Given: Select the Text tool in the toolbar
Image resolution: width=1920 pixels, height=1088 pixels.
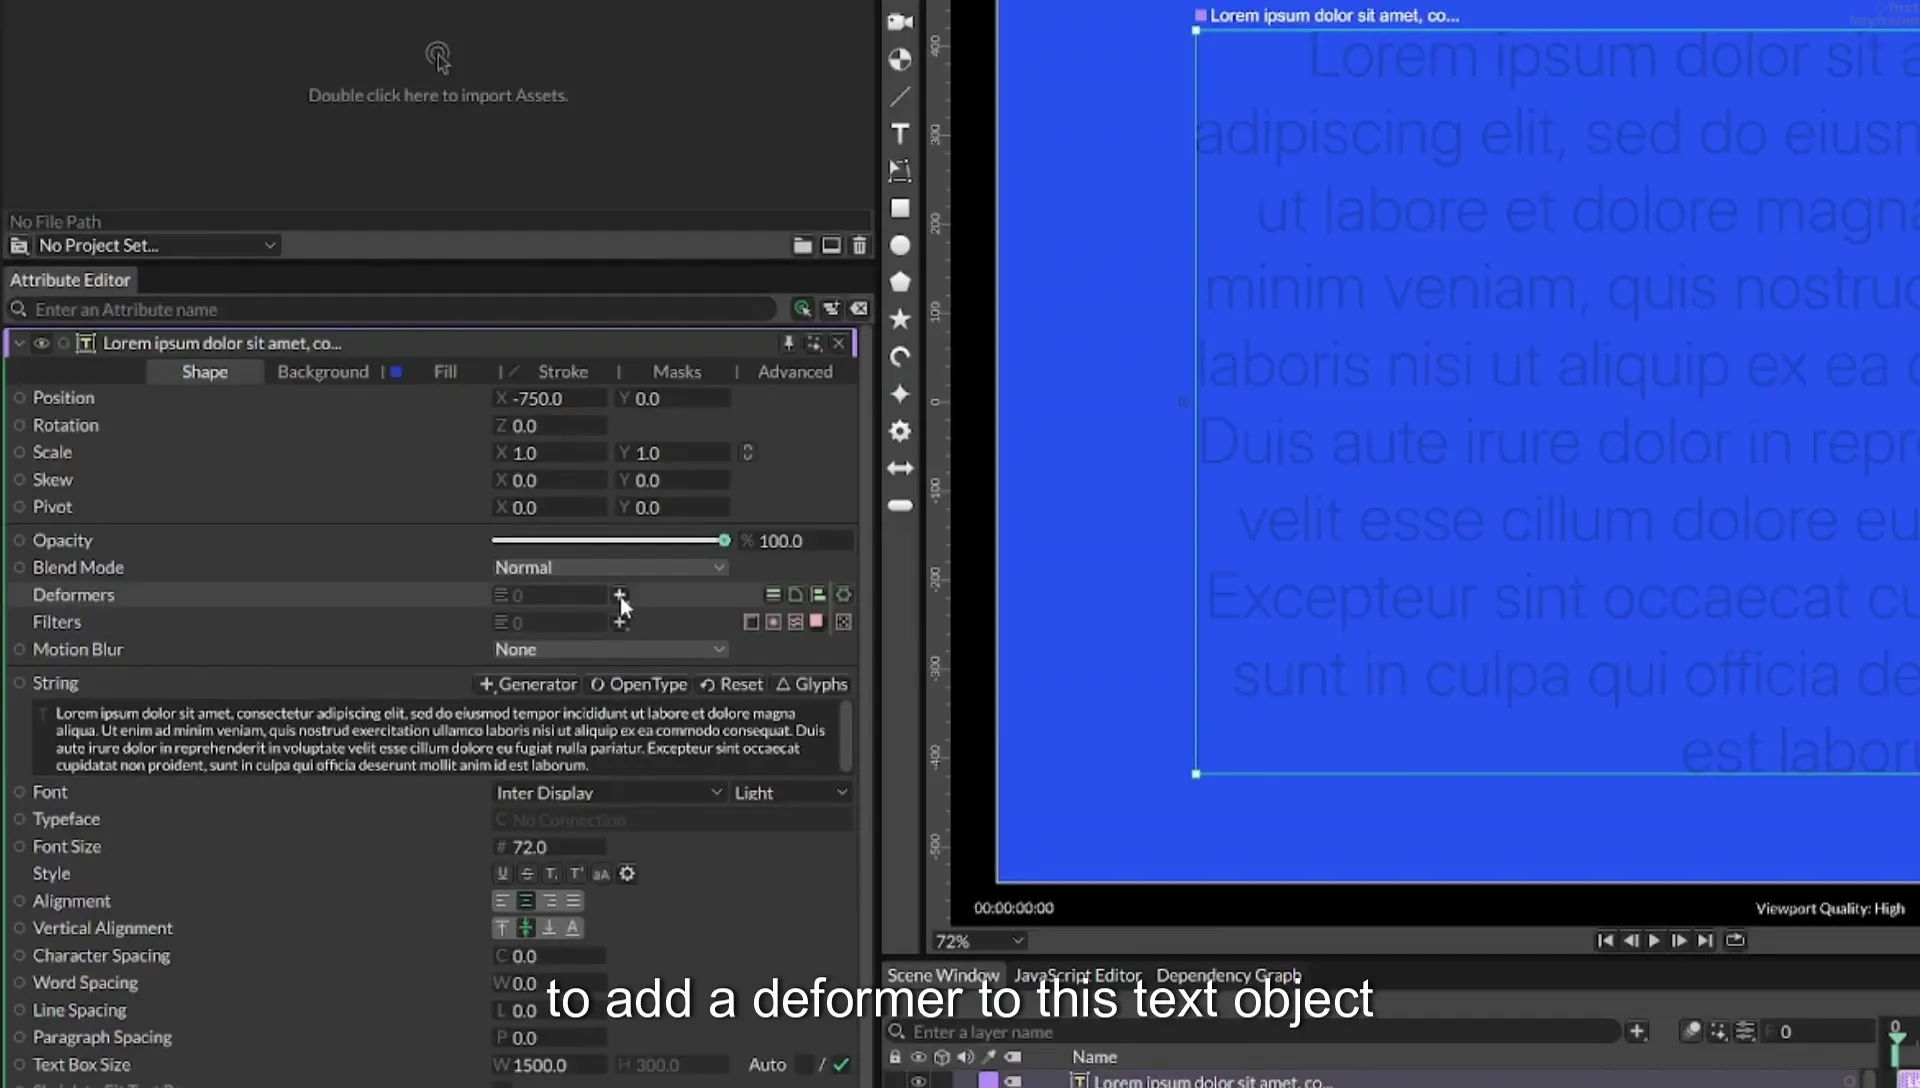Looking at the screenshot, I should click(x=900, y=134).
